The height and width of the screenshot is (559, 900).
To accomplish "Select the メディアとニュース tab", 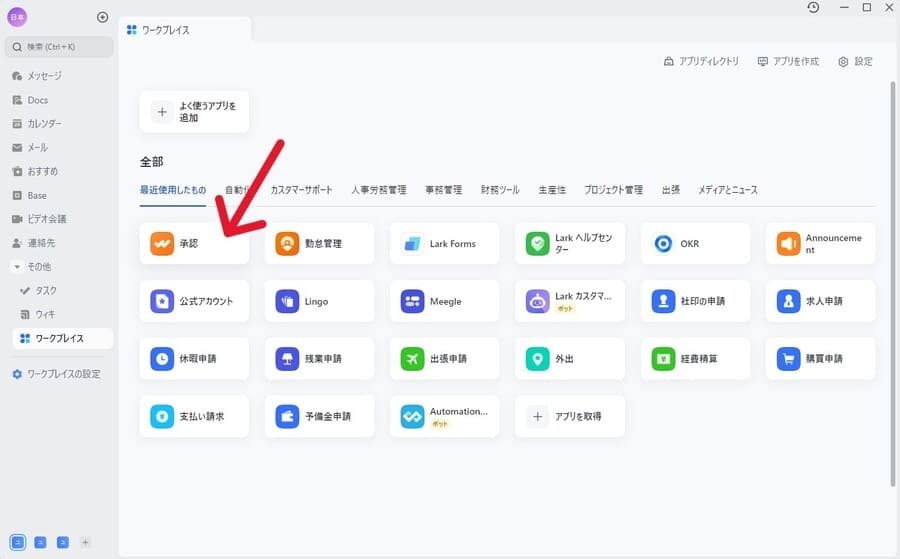I will coord(728,189).
